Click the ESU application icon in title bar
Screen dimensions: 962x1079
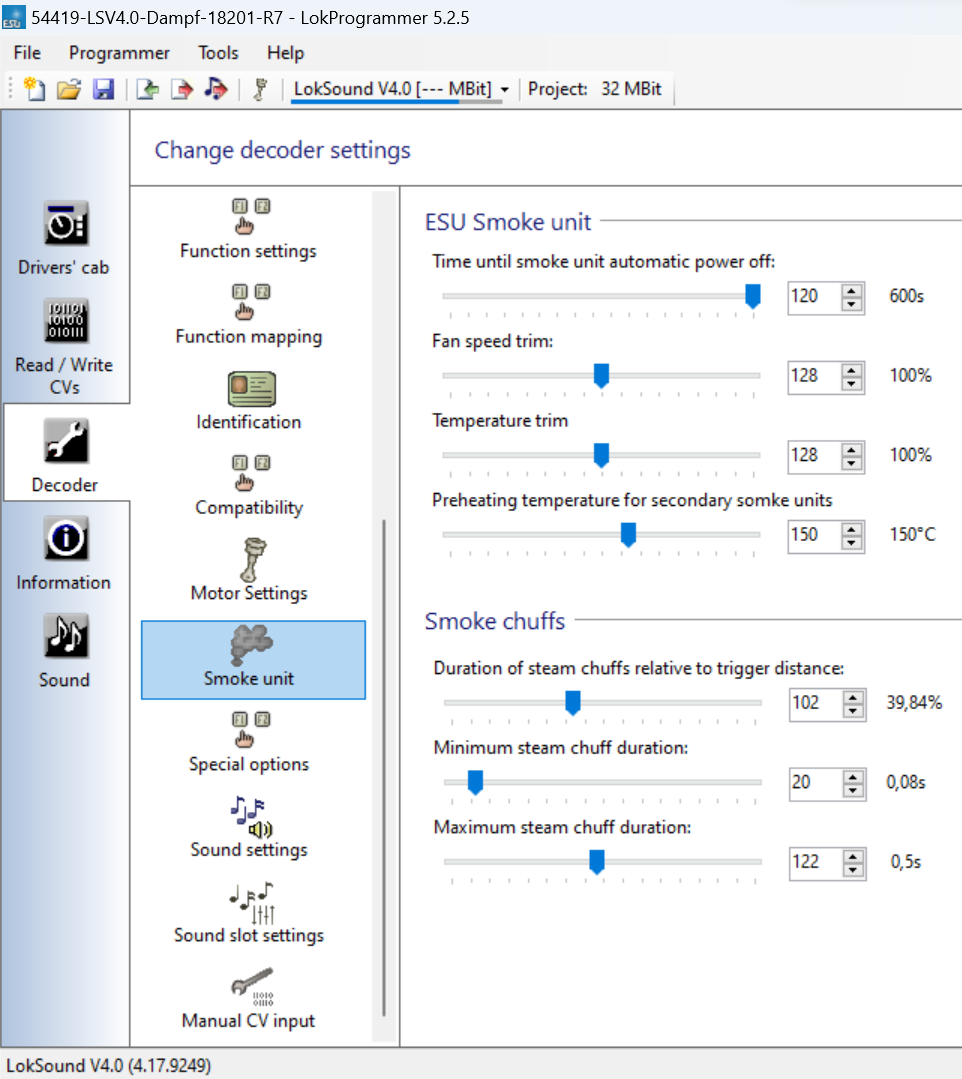(x=13, y=17)
